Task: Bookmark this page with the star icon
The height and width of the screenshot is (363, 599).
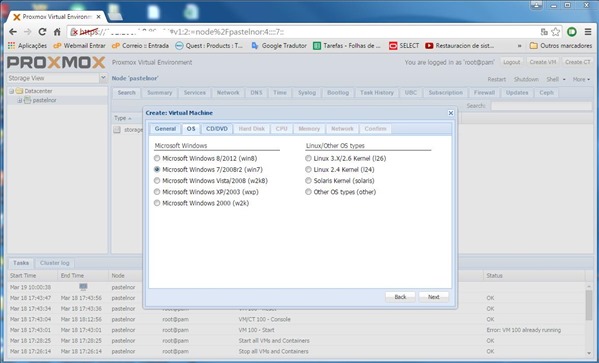Action: click(555, 32)
